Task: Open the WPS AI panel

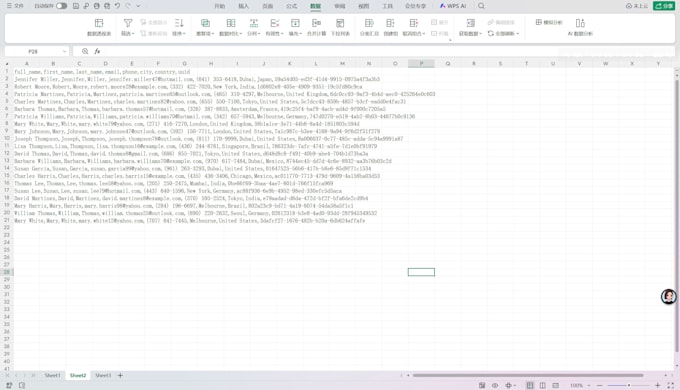Action: point(453,6)
